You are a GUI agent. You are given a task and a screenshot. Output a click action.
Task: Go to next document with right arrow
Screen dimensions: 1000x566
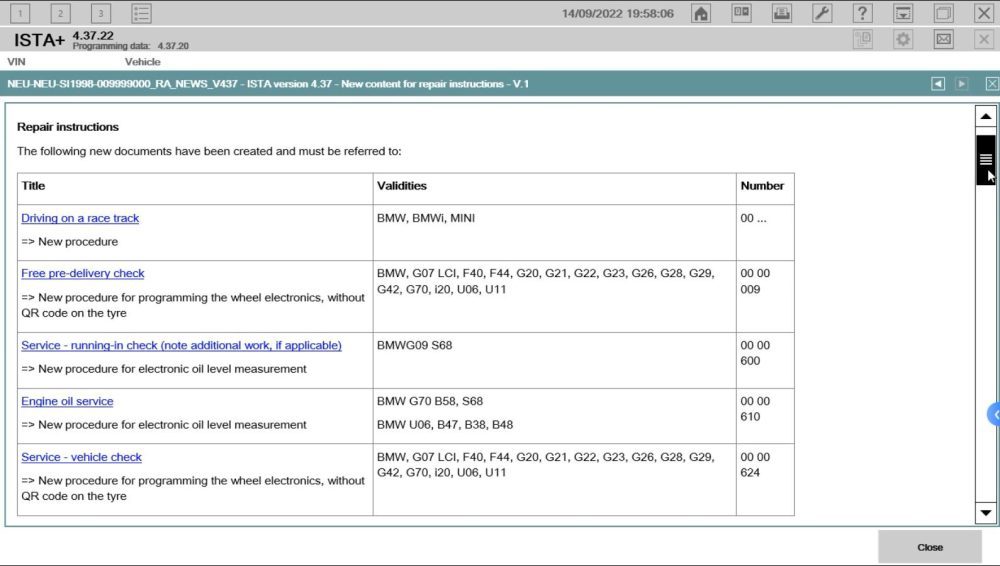click(x=962, y=84)
